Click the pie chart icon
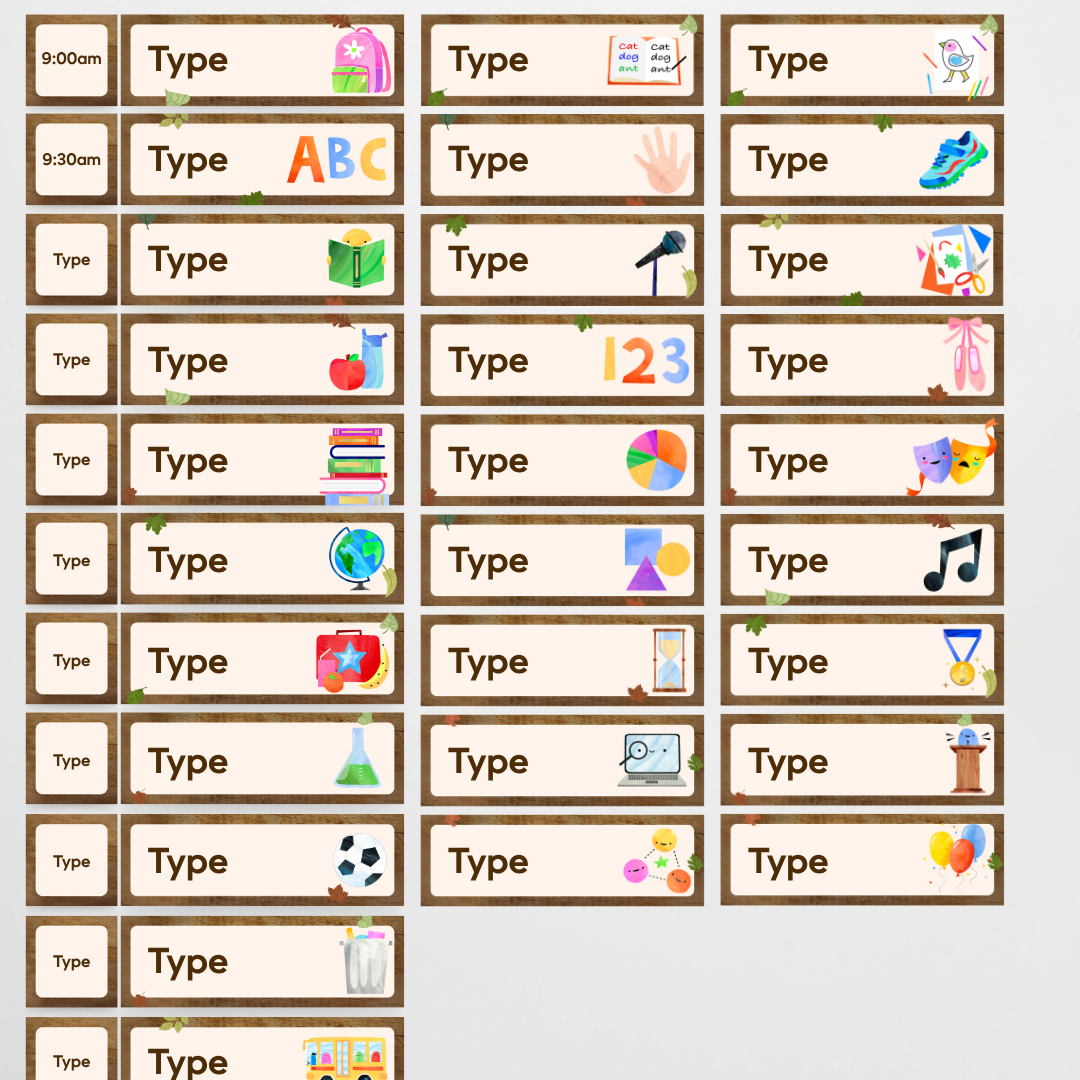The height and width of the screenshot is (1080, 1080). [x=656, y=459]
